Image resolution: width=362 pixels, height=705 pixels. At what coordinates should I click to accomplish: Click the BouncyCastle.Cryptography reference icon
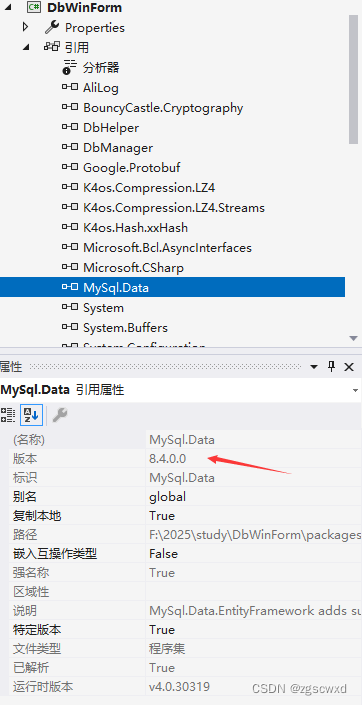click(x=70, y=107)
